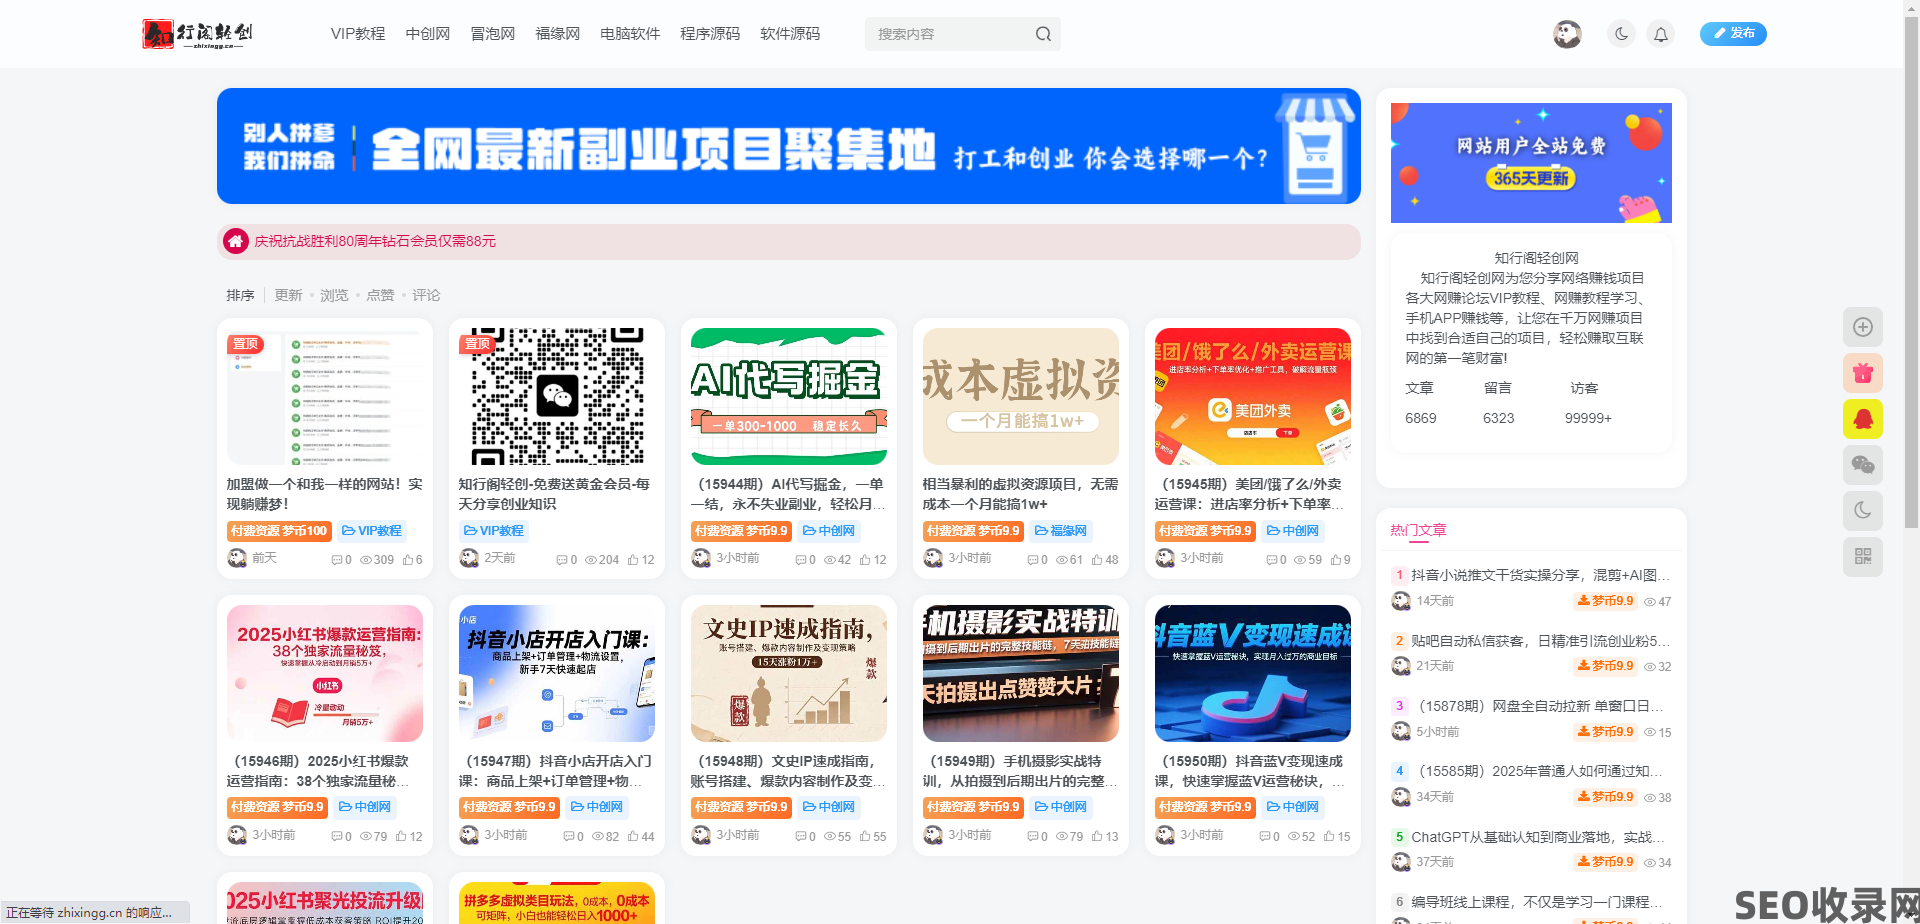Open post 加盟做一个和我一样的网站
1920x924 pixels.
[x=325, y=494]
